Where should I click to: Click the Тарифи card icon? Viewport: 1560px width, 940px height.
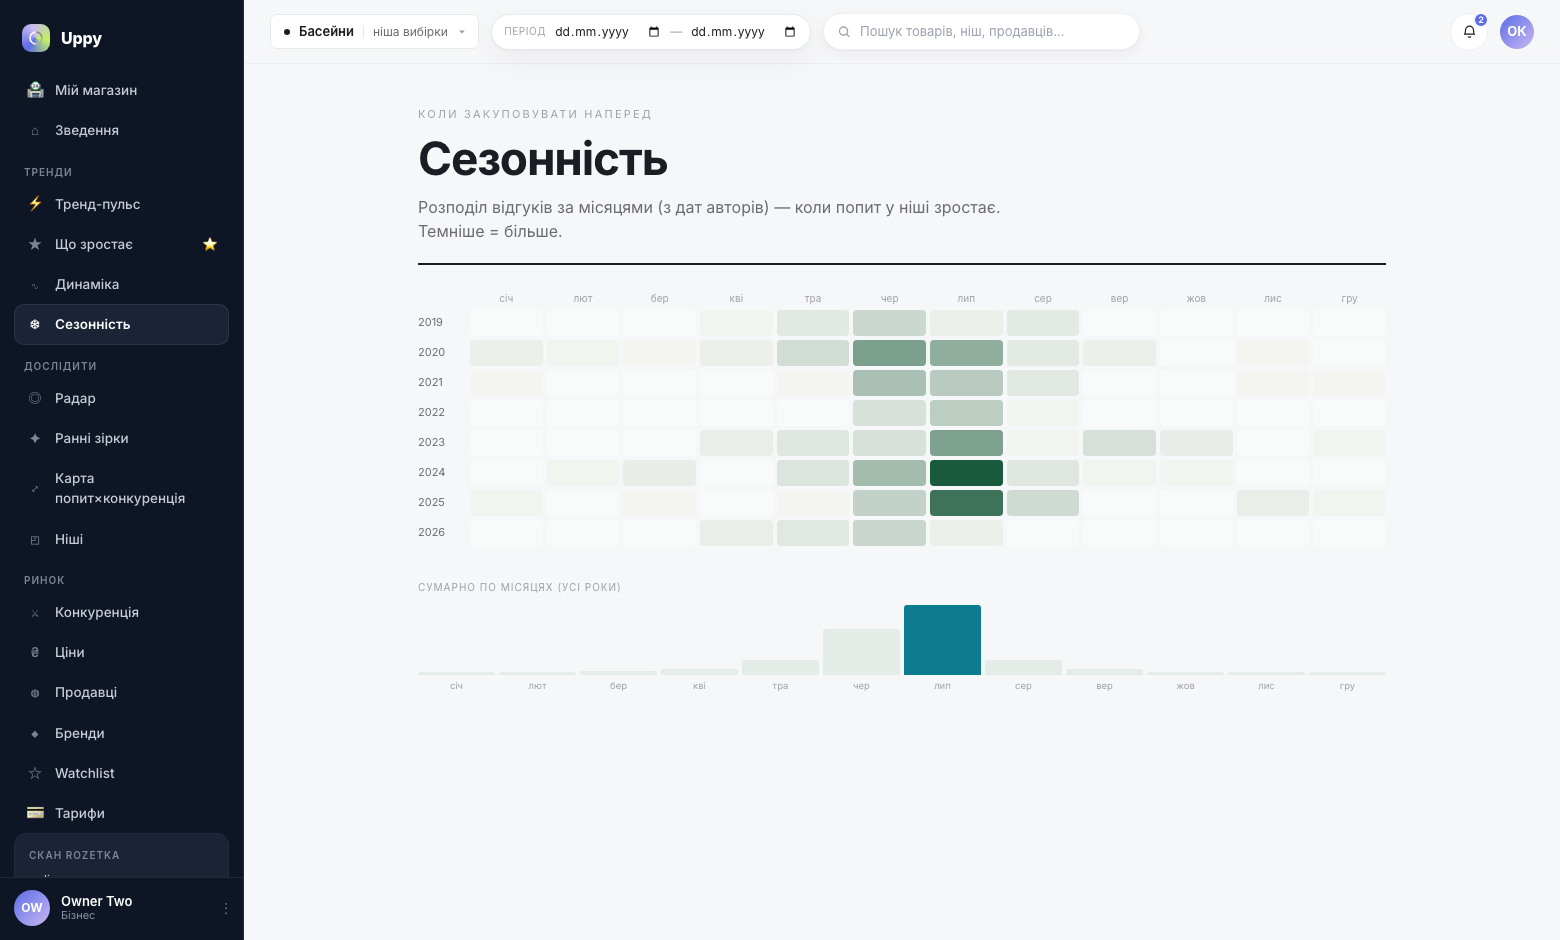click(35, 813)
